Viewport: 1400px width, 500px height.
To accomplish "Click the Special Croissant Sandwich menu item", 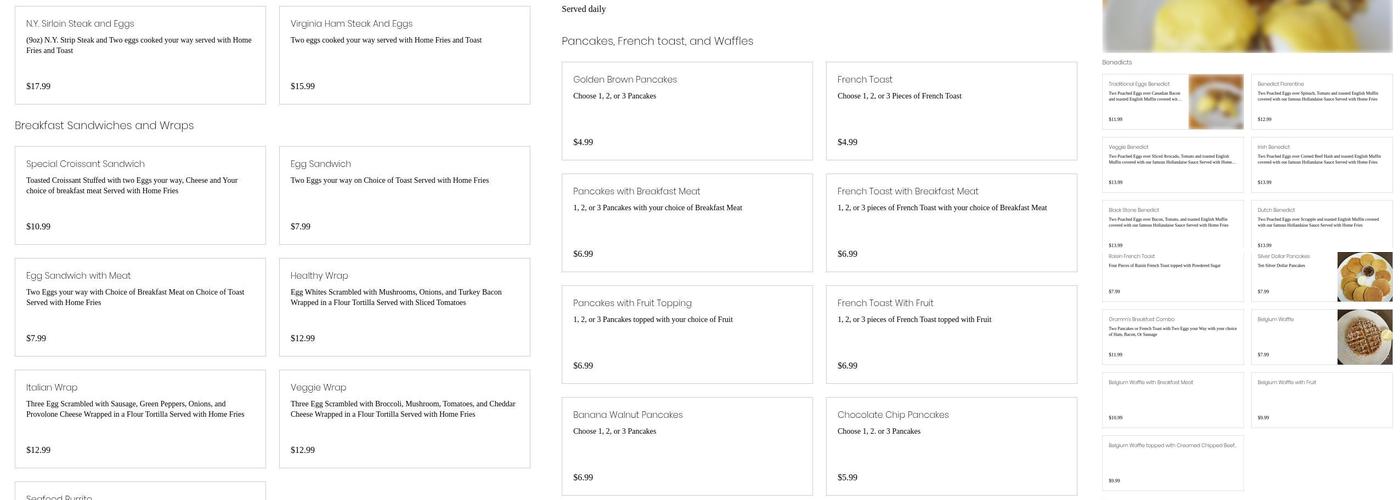I will 140,195.
